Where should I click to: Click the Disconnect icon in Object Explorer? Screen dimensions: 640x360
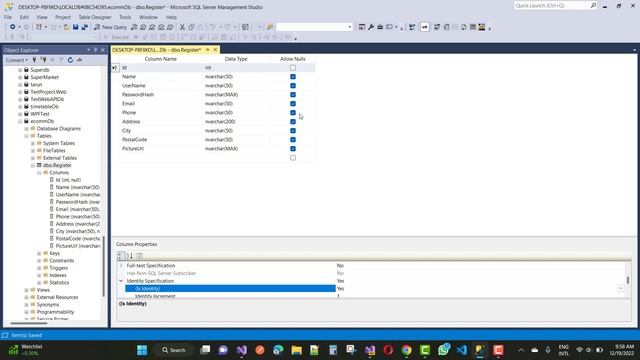[43, 60]
